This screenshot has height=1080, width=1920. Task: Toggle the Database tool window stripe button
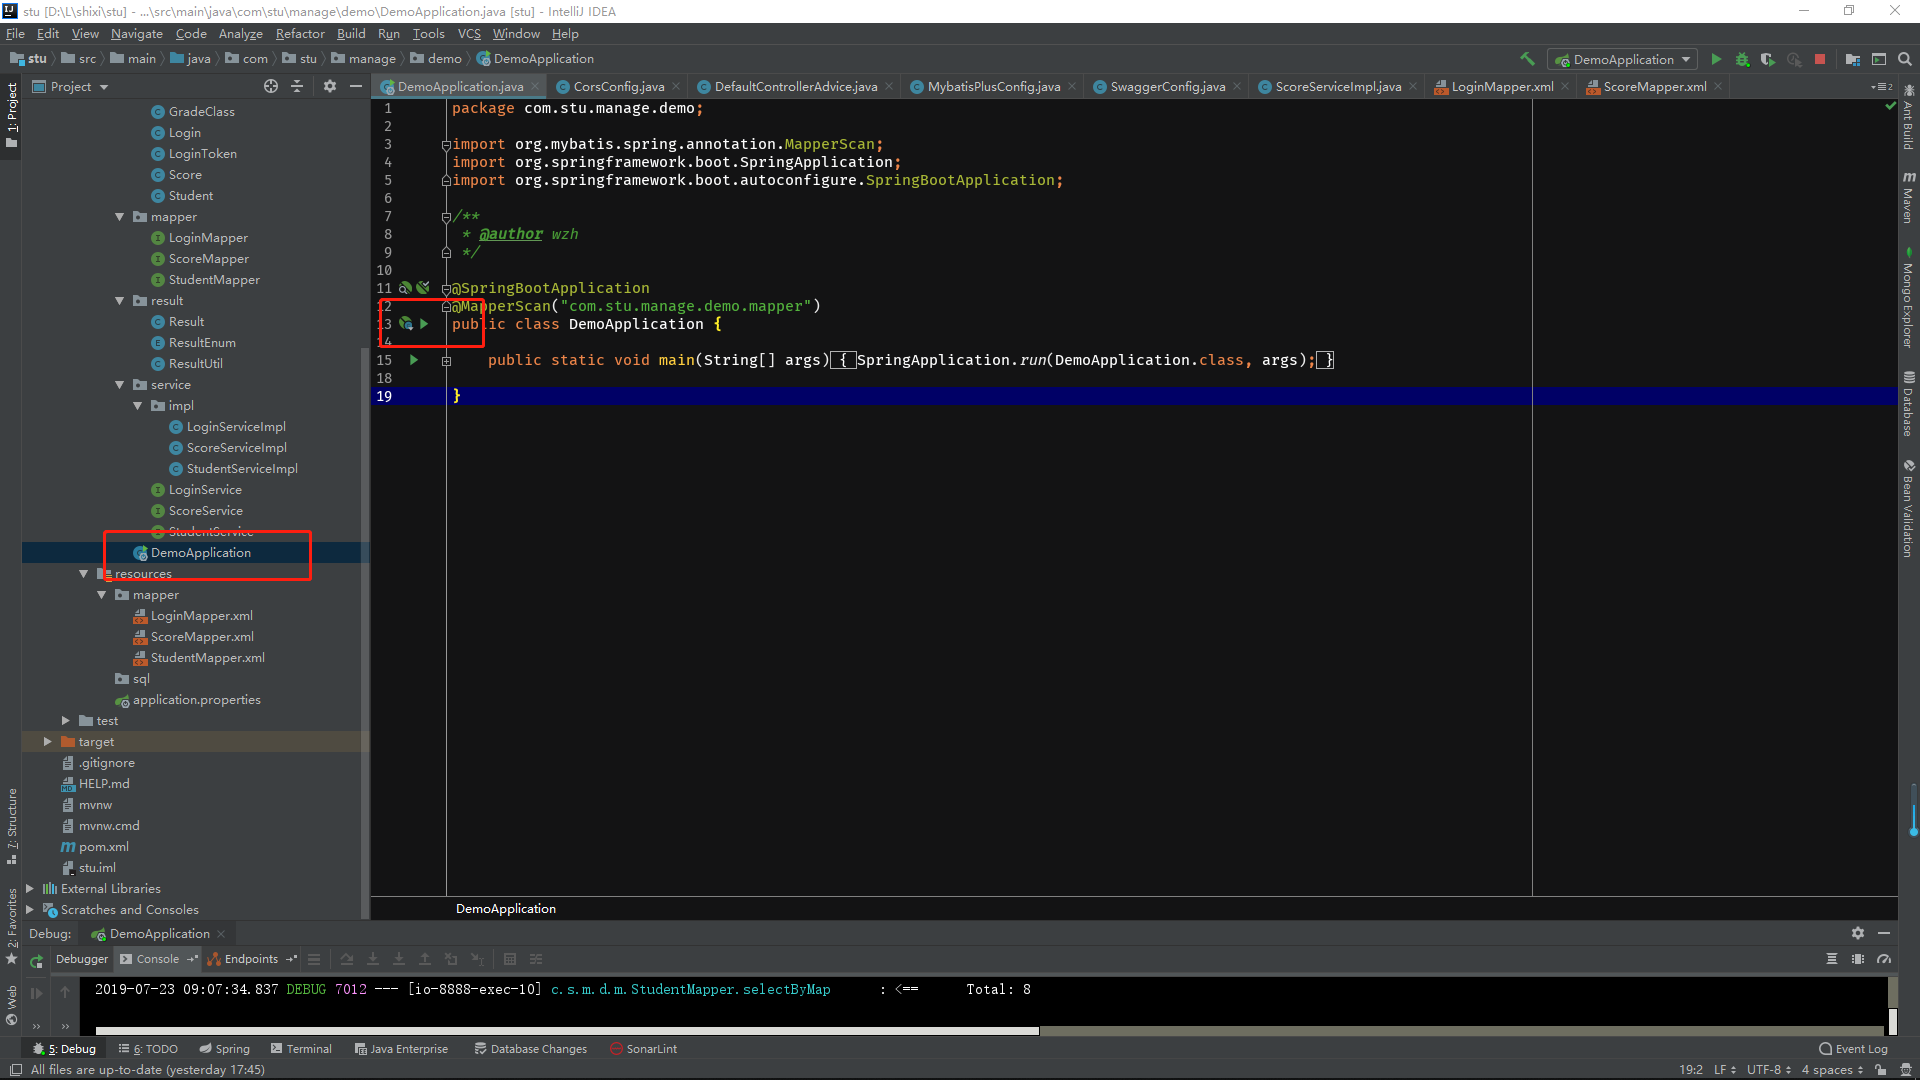[1908, 404]
